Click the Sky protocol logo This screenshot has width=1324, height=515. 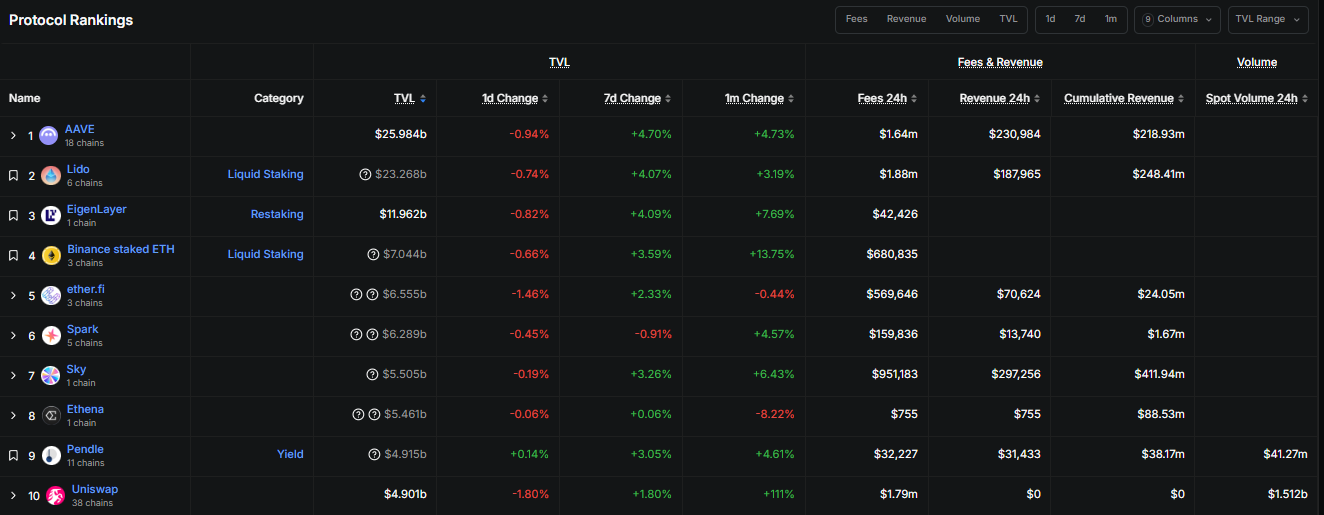point(50,375)
